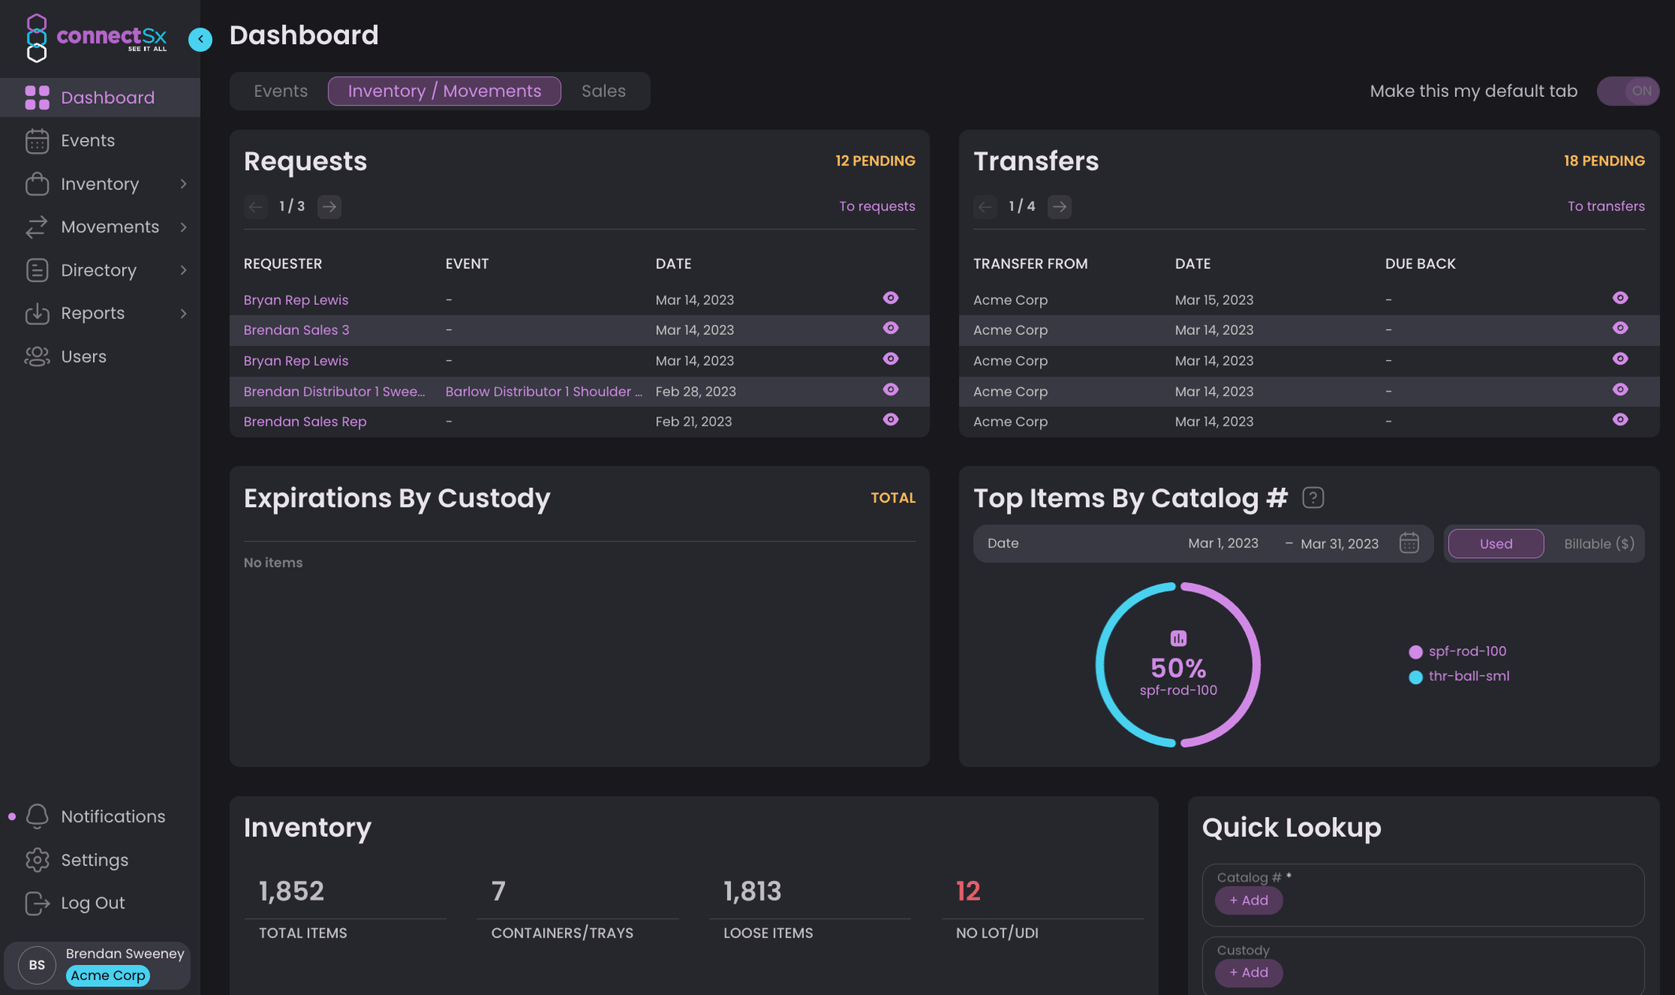The image size is (1675, 995).
Task: Switch to the Events tab
Action: (x=280, y=91)
